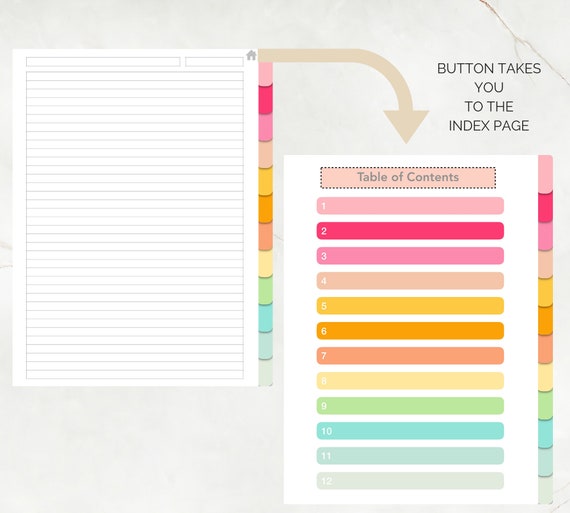Select section 4 peach contents bar
Viewport: 570px width, 513px height.
410,281
